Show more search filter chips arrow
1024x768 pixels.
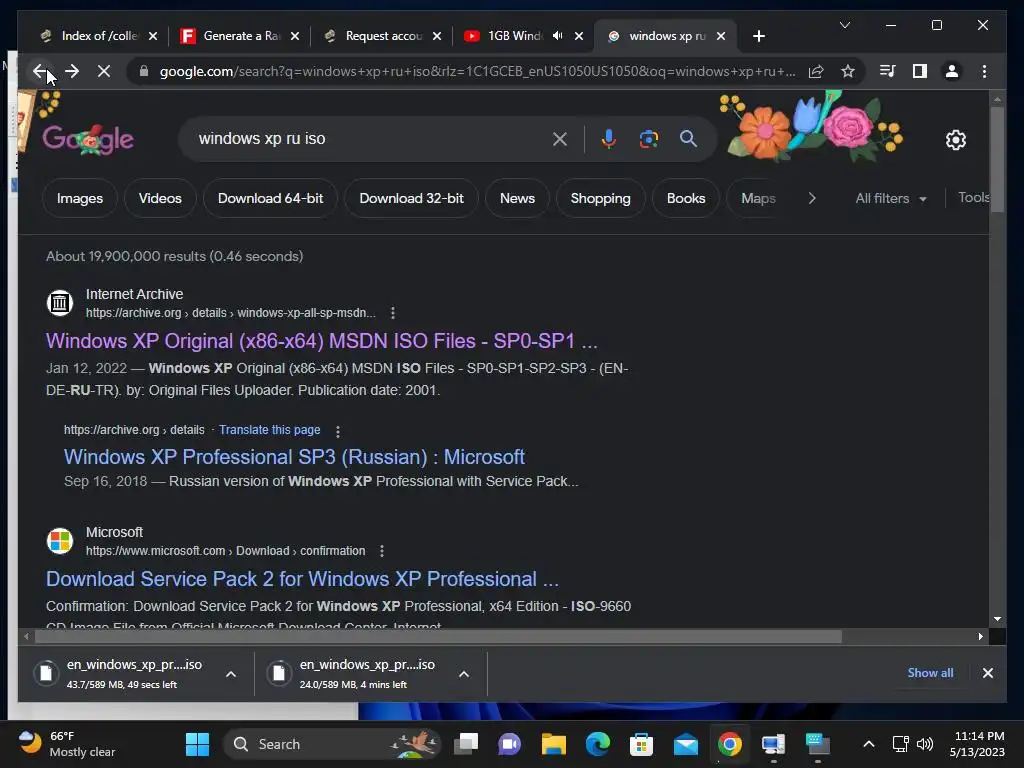click(812, 198)
